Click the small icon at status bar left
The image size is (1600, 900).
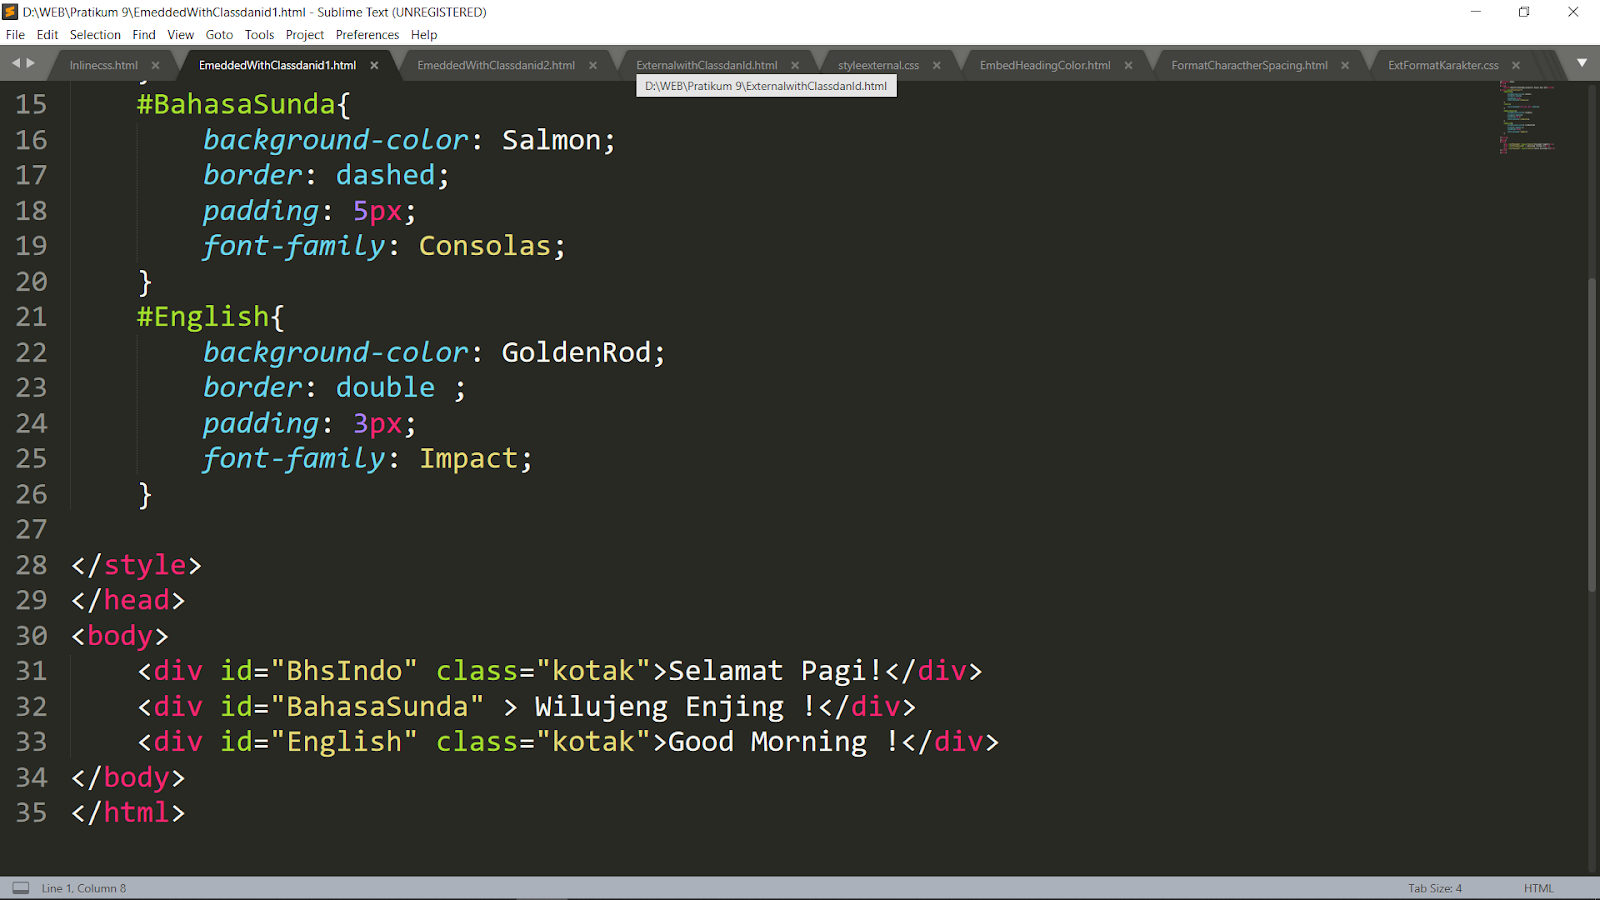point(20,887)
